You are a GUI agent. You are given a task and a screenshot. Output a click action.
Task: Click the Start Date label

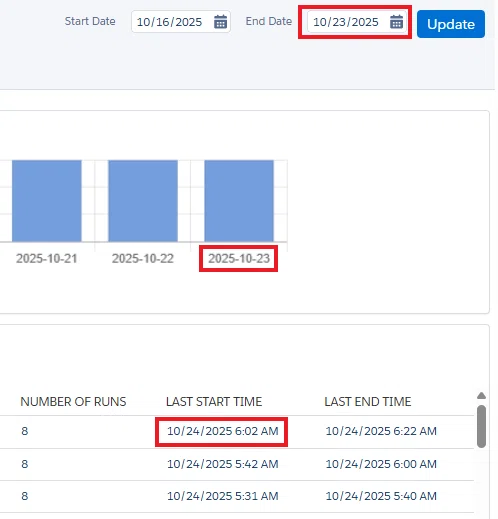(x=90, y=21)
